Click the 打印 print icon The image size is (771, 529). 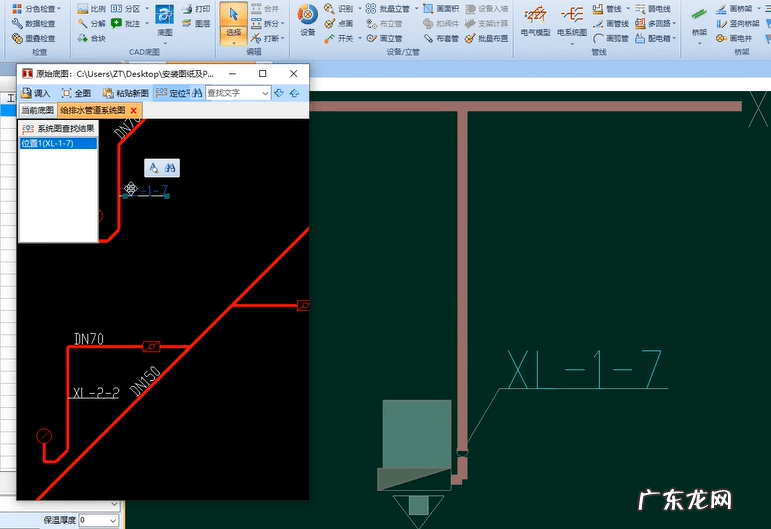click(195, 8)
